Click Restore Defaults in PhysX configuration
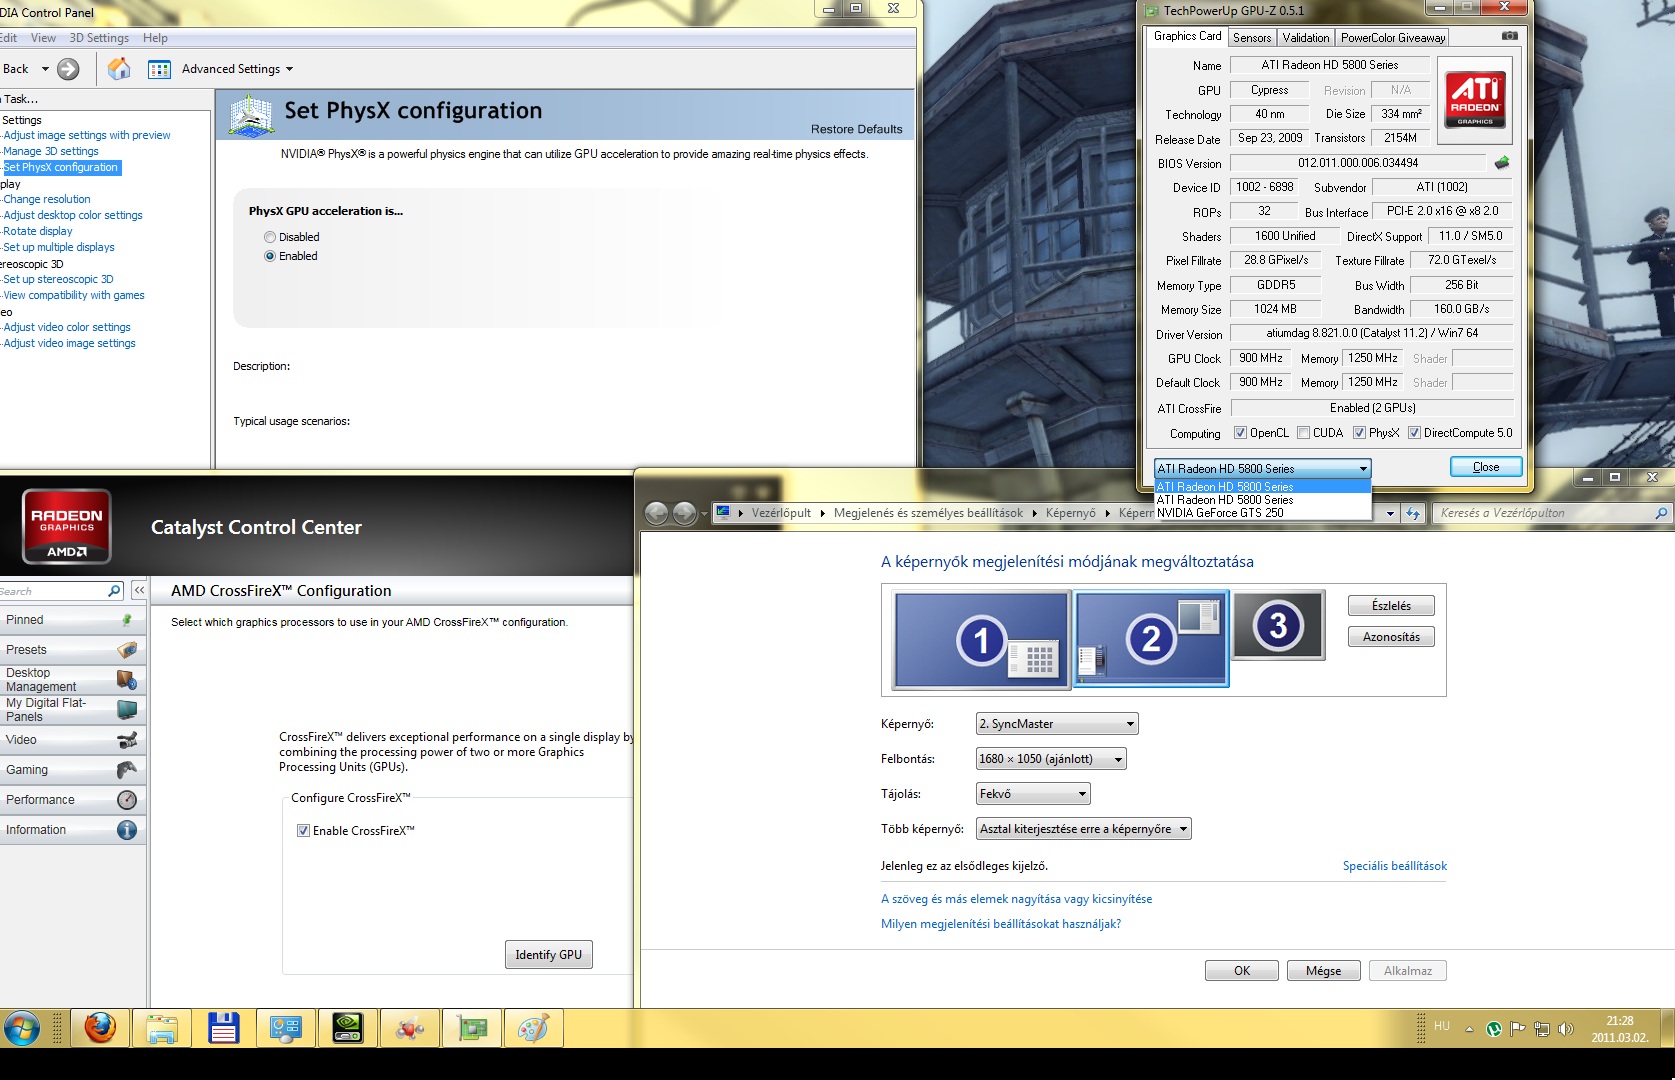This screenshot has height=1080, width=1675. (856, 129)
